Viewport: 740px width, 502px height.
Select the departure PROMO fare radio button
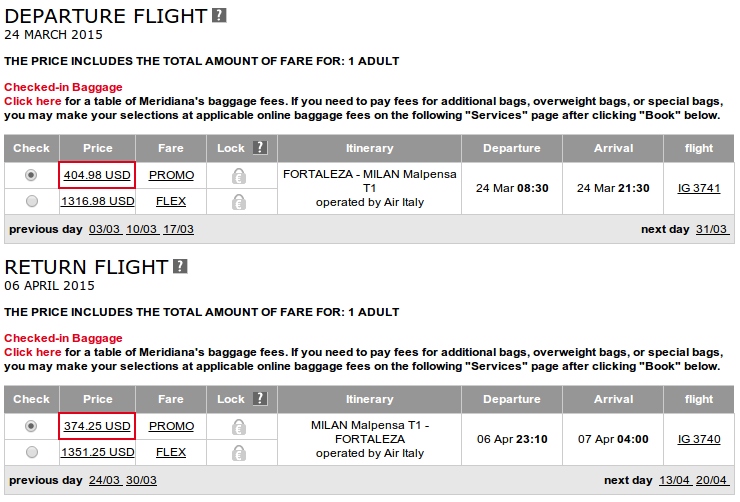(31, 175)
